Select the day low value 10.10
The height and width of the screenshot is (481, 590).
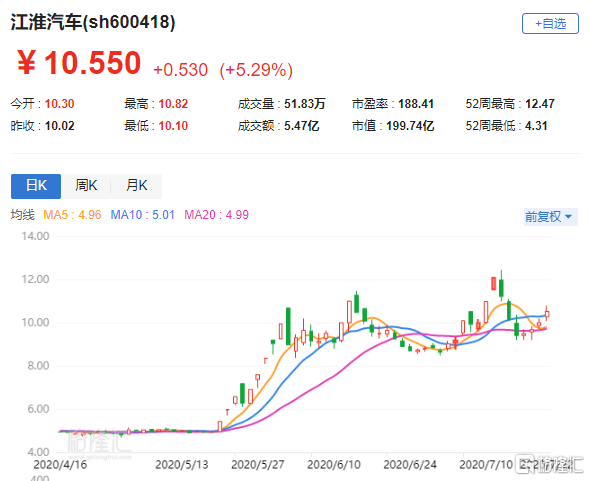[173, 126]
